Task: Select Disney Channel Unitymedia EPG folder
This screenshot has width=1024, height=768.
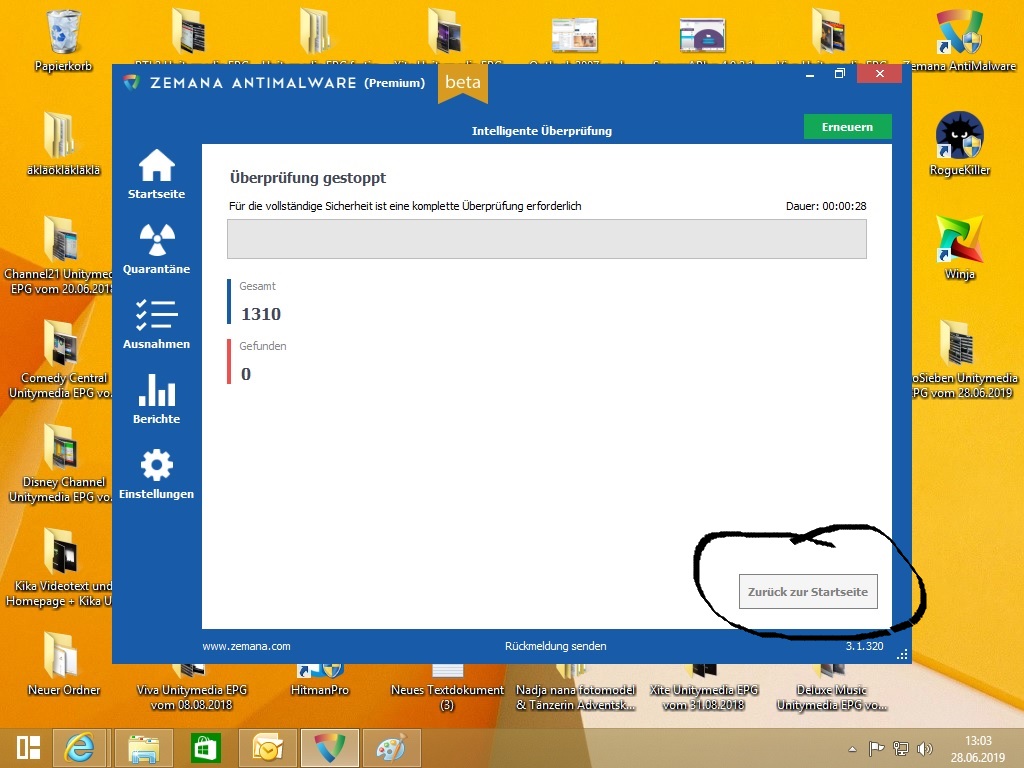Action: (60, 463)
